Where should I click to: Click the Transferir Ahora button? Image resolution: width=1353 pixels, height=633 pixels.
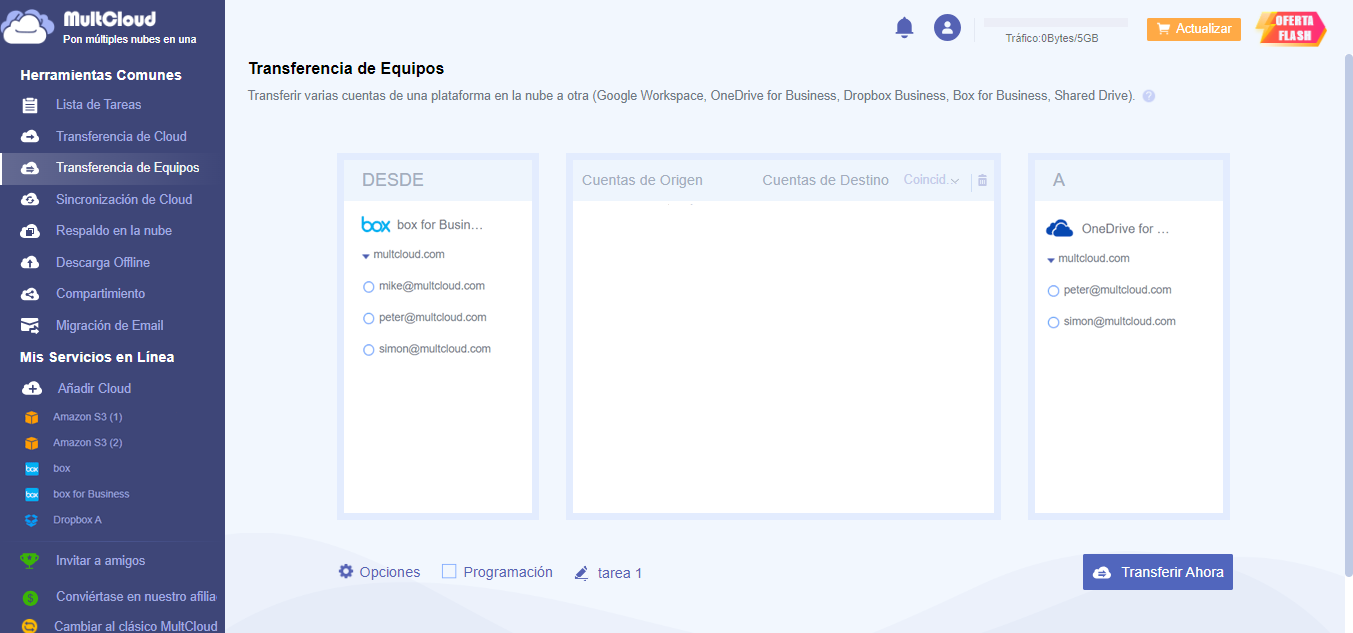tap(1158, 572)
